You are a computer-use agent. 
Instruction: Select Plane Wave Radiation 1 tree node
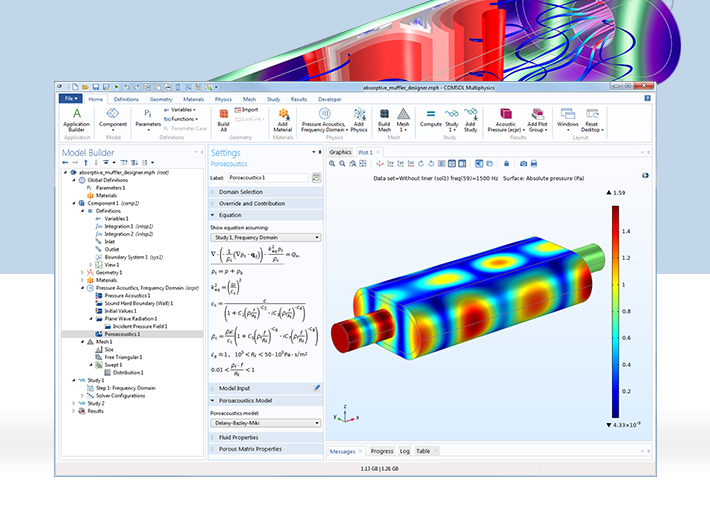[131, 319]
